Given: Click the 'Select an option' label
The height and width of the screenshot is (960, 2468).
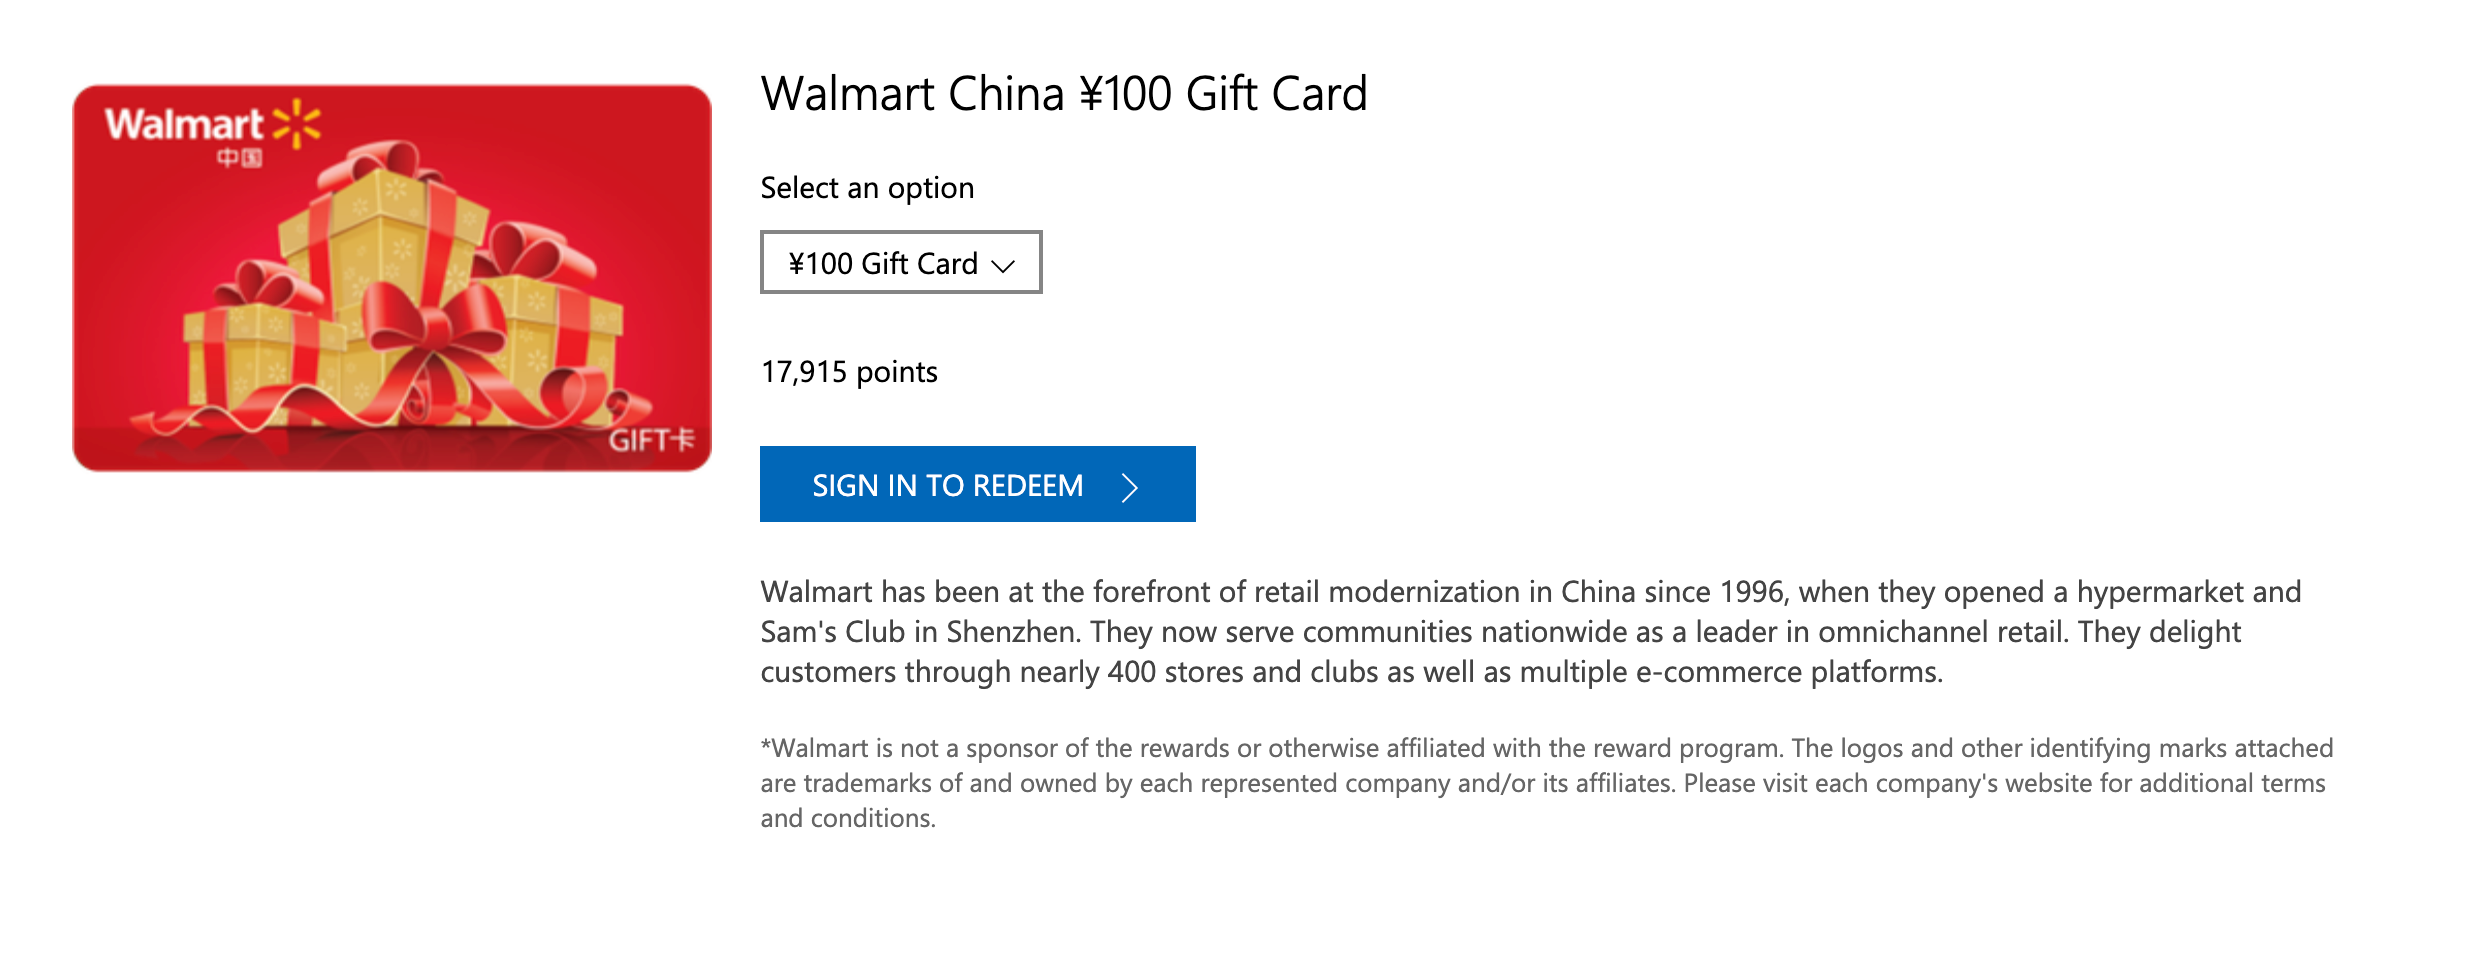Looking at the screenshot, I should 867,188.
